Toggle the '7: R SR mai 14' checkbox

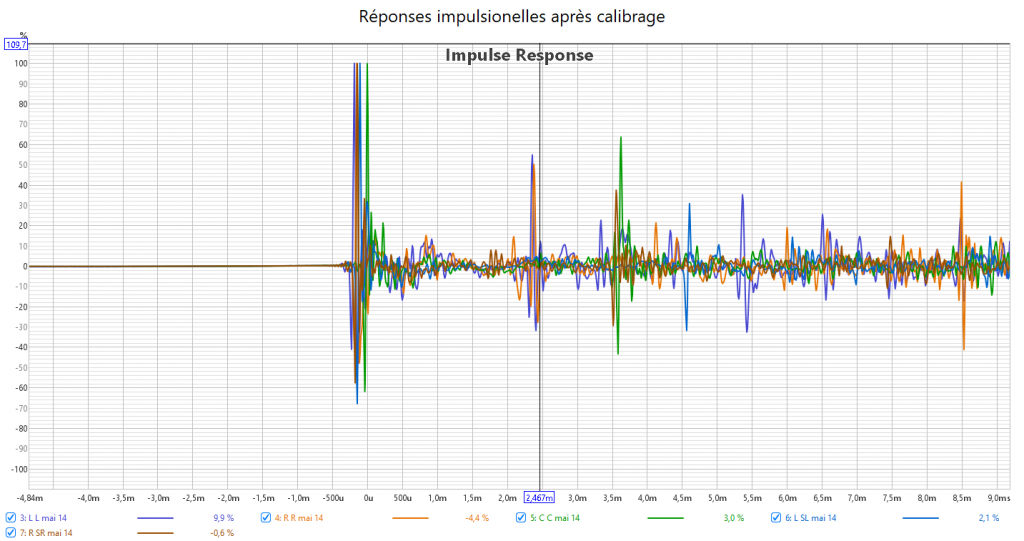(11, 533)
